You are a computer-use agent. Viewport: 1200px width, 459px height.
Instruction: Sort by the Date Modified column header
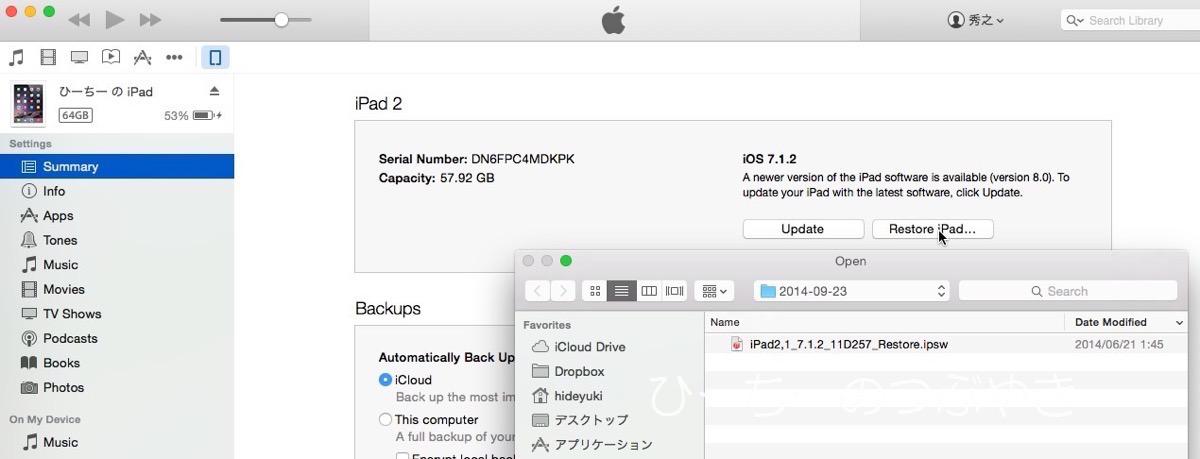point(1127,322)
